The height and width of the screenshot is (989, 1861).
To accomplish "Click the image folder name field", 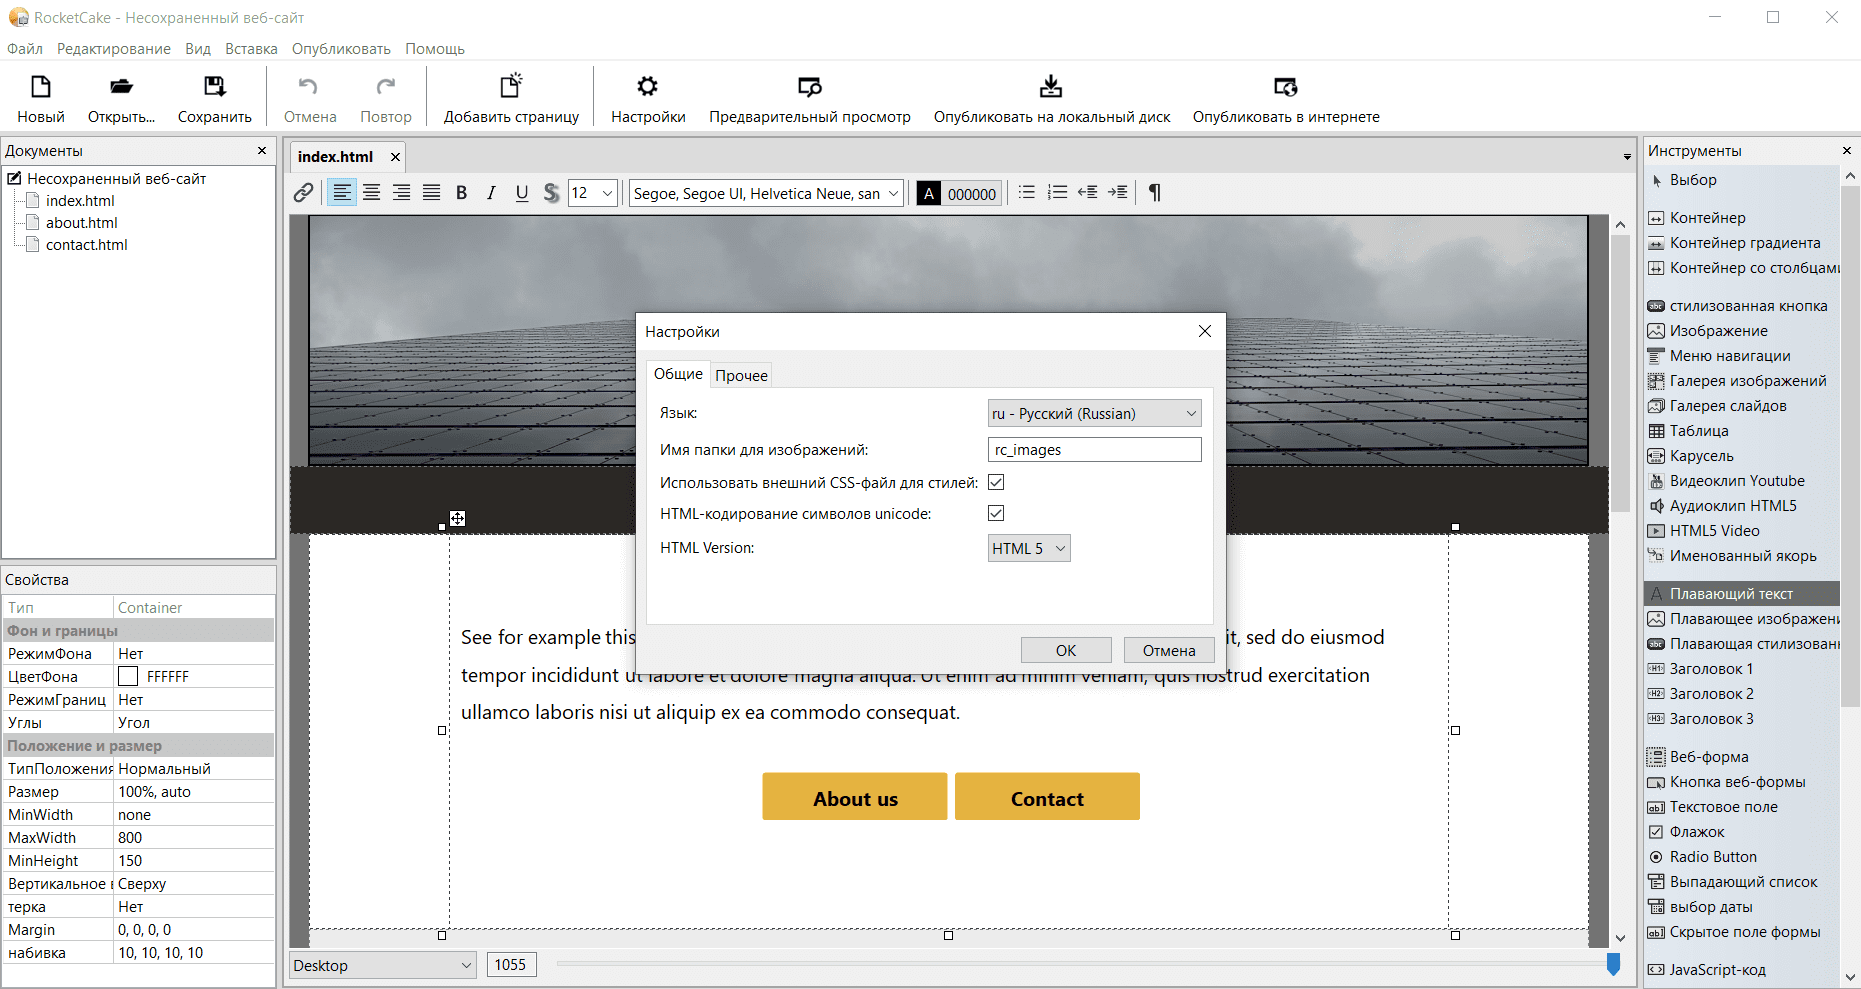I will click(x=1094, y=450).
